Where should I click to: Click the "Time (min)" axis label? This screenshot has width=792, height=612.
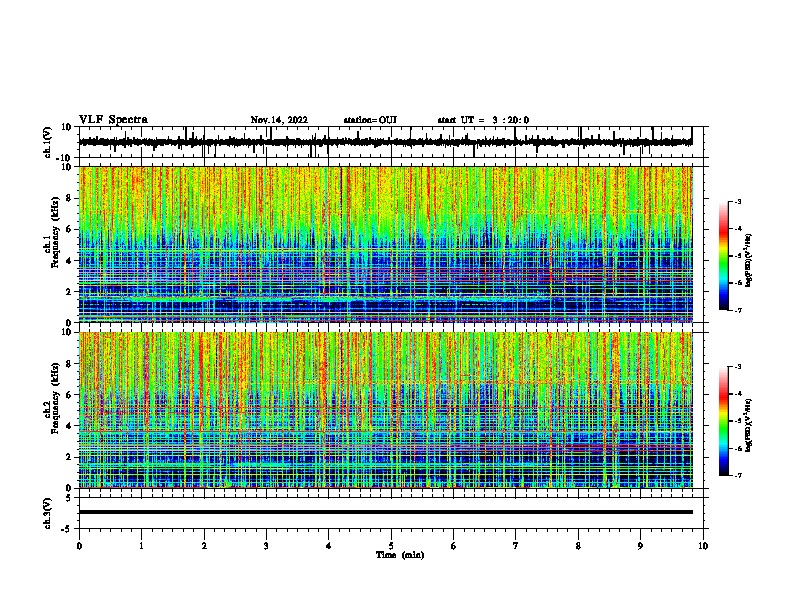pyautogui.click(x=400, y=555)
